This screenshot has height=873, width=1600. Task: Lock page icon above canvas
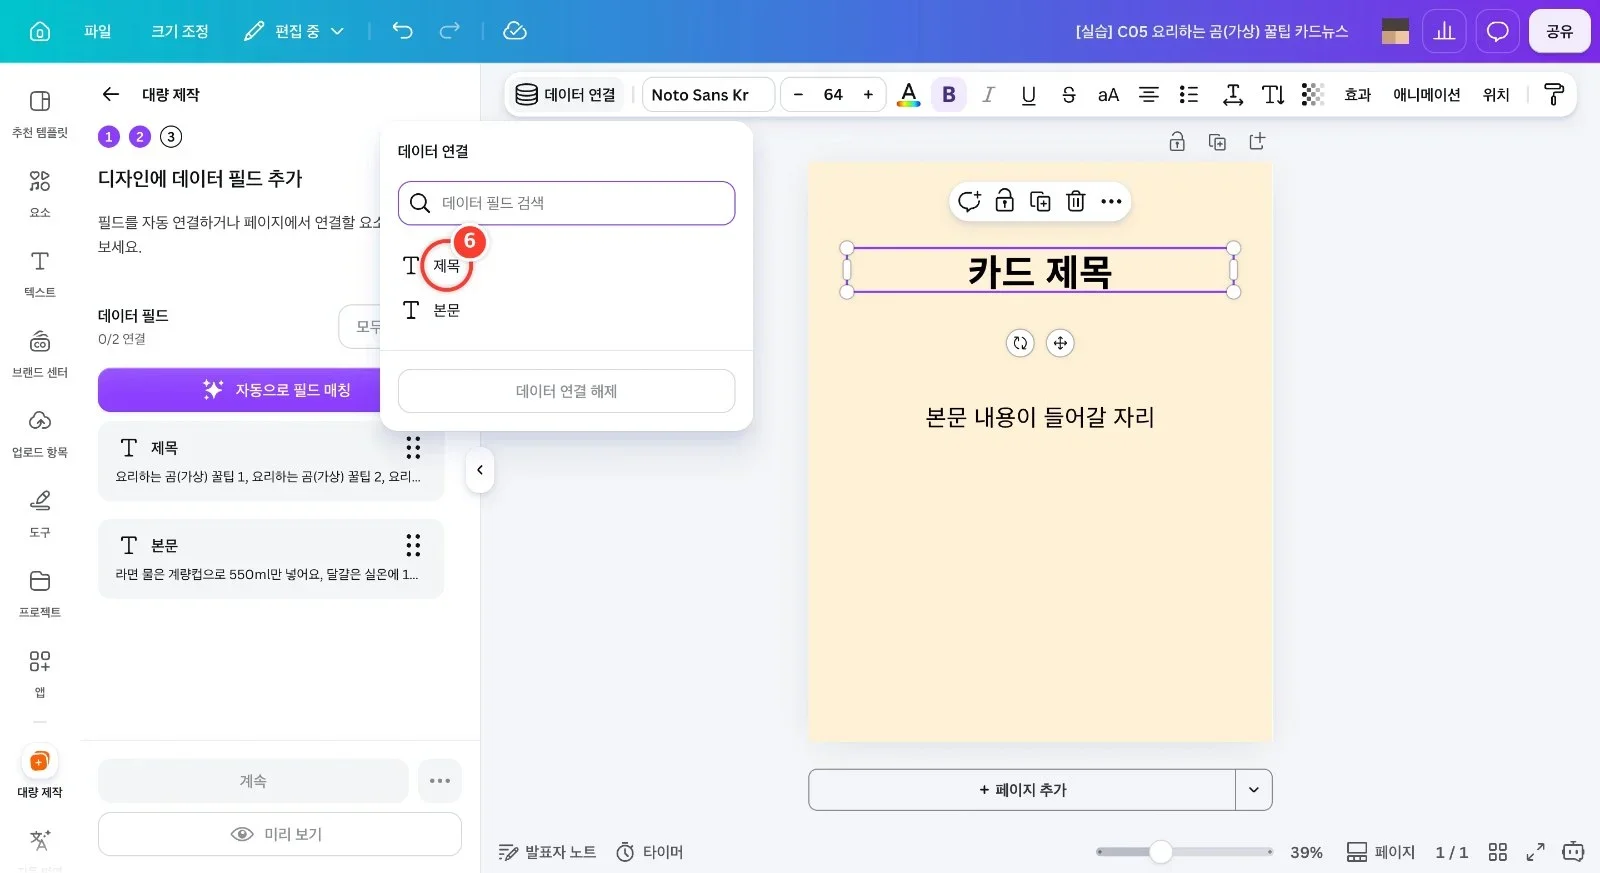(1177, 142)
